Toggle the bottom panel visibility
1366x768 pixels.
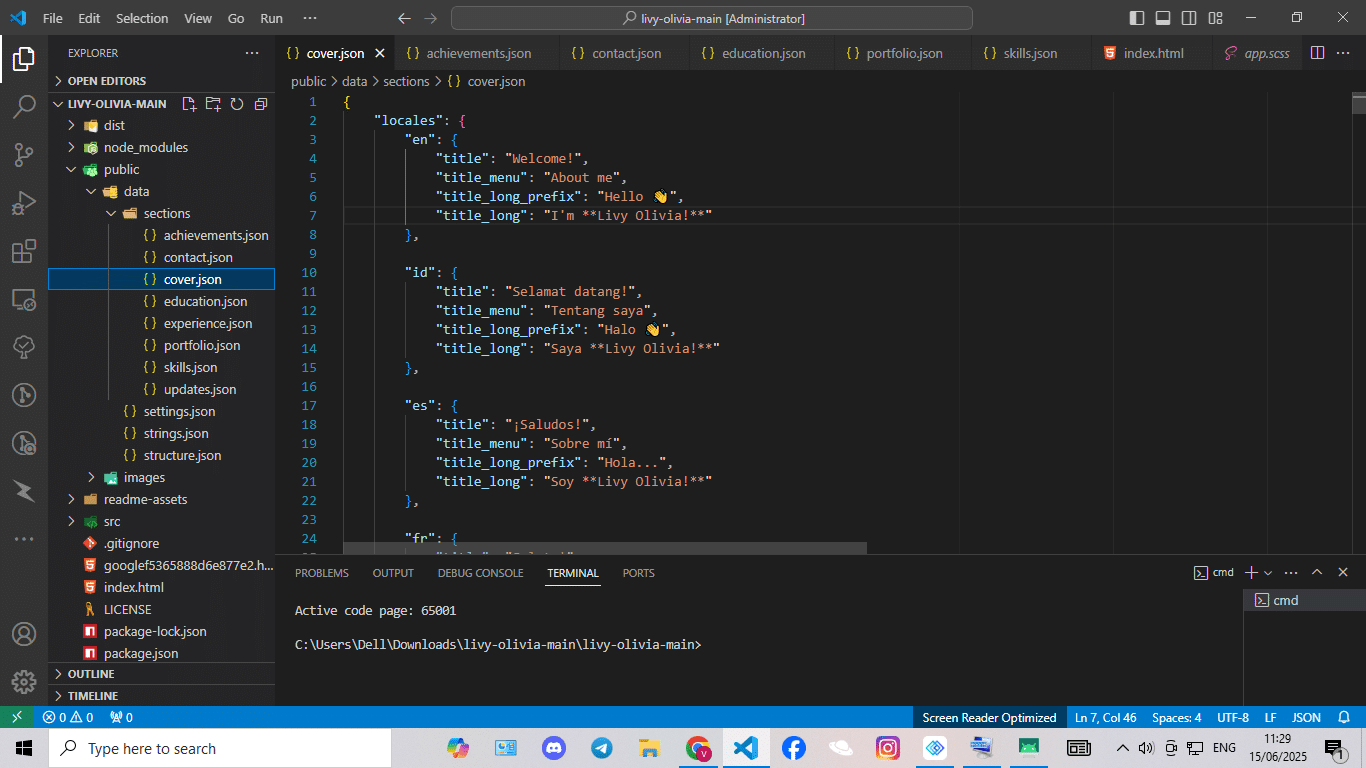[1161, 17]
